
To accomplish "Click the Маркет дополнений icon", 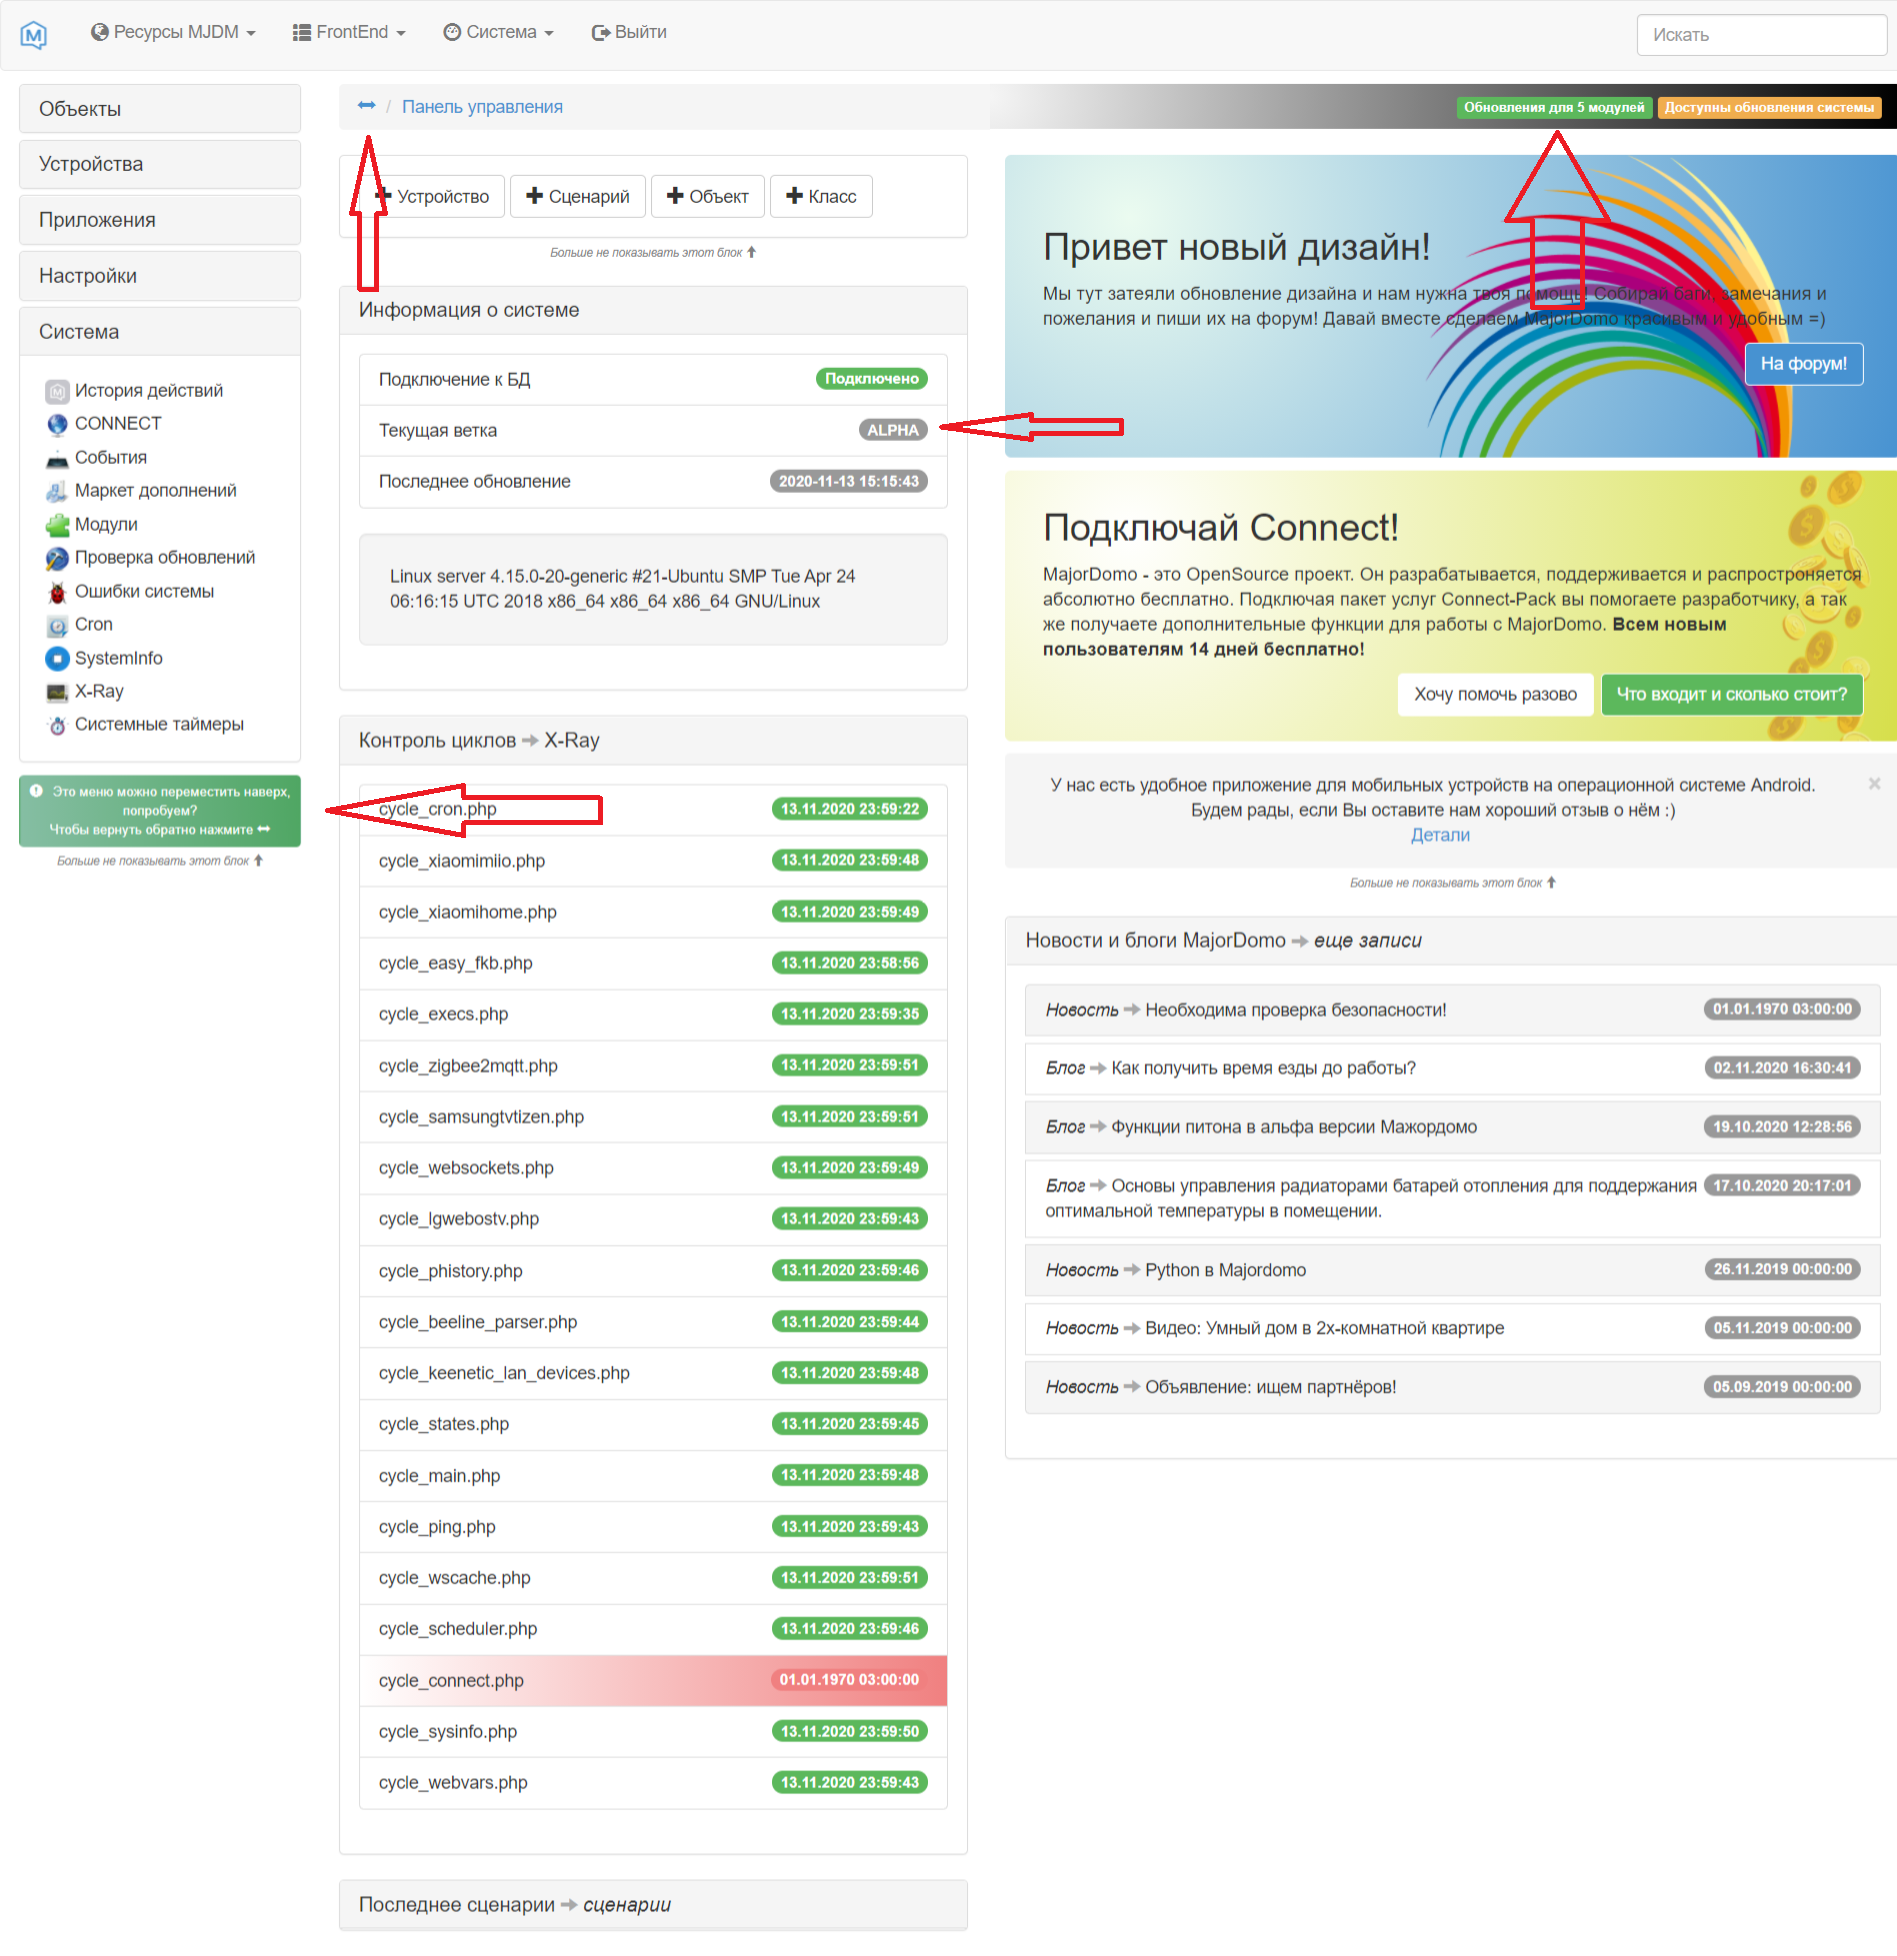I will click(x=57, y=491).
